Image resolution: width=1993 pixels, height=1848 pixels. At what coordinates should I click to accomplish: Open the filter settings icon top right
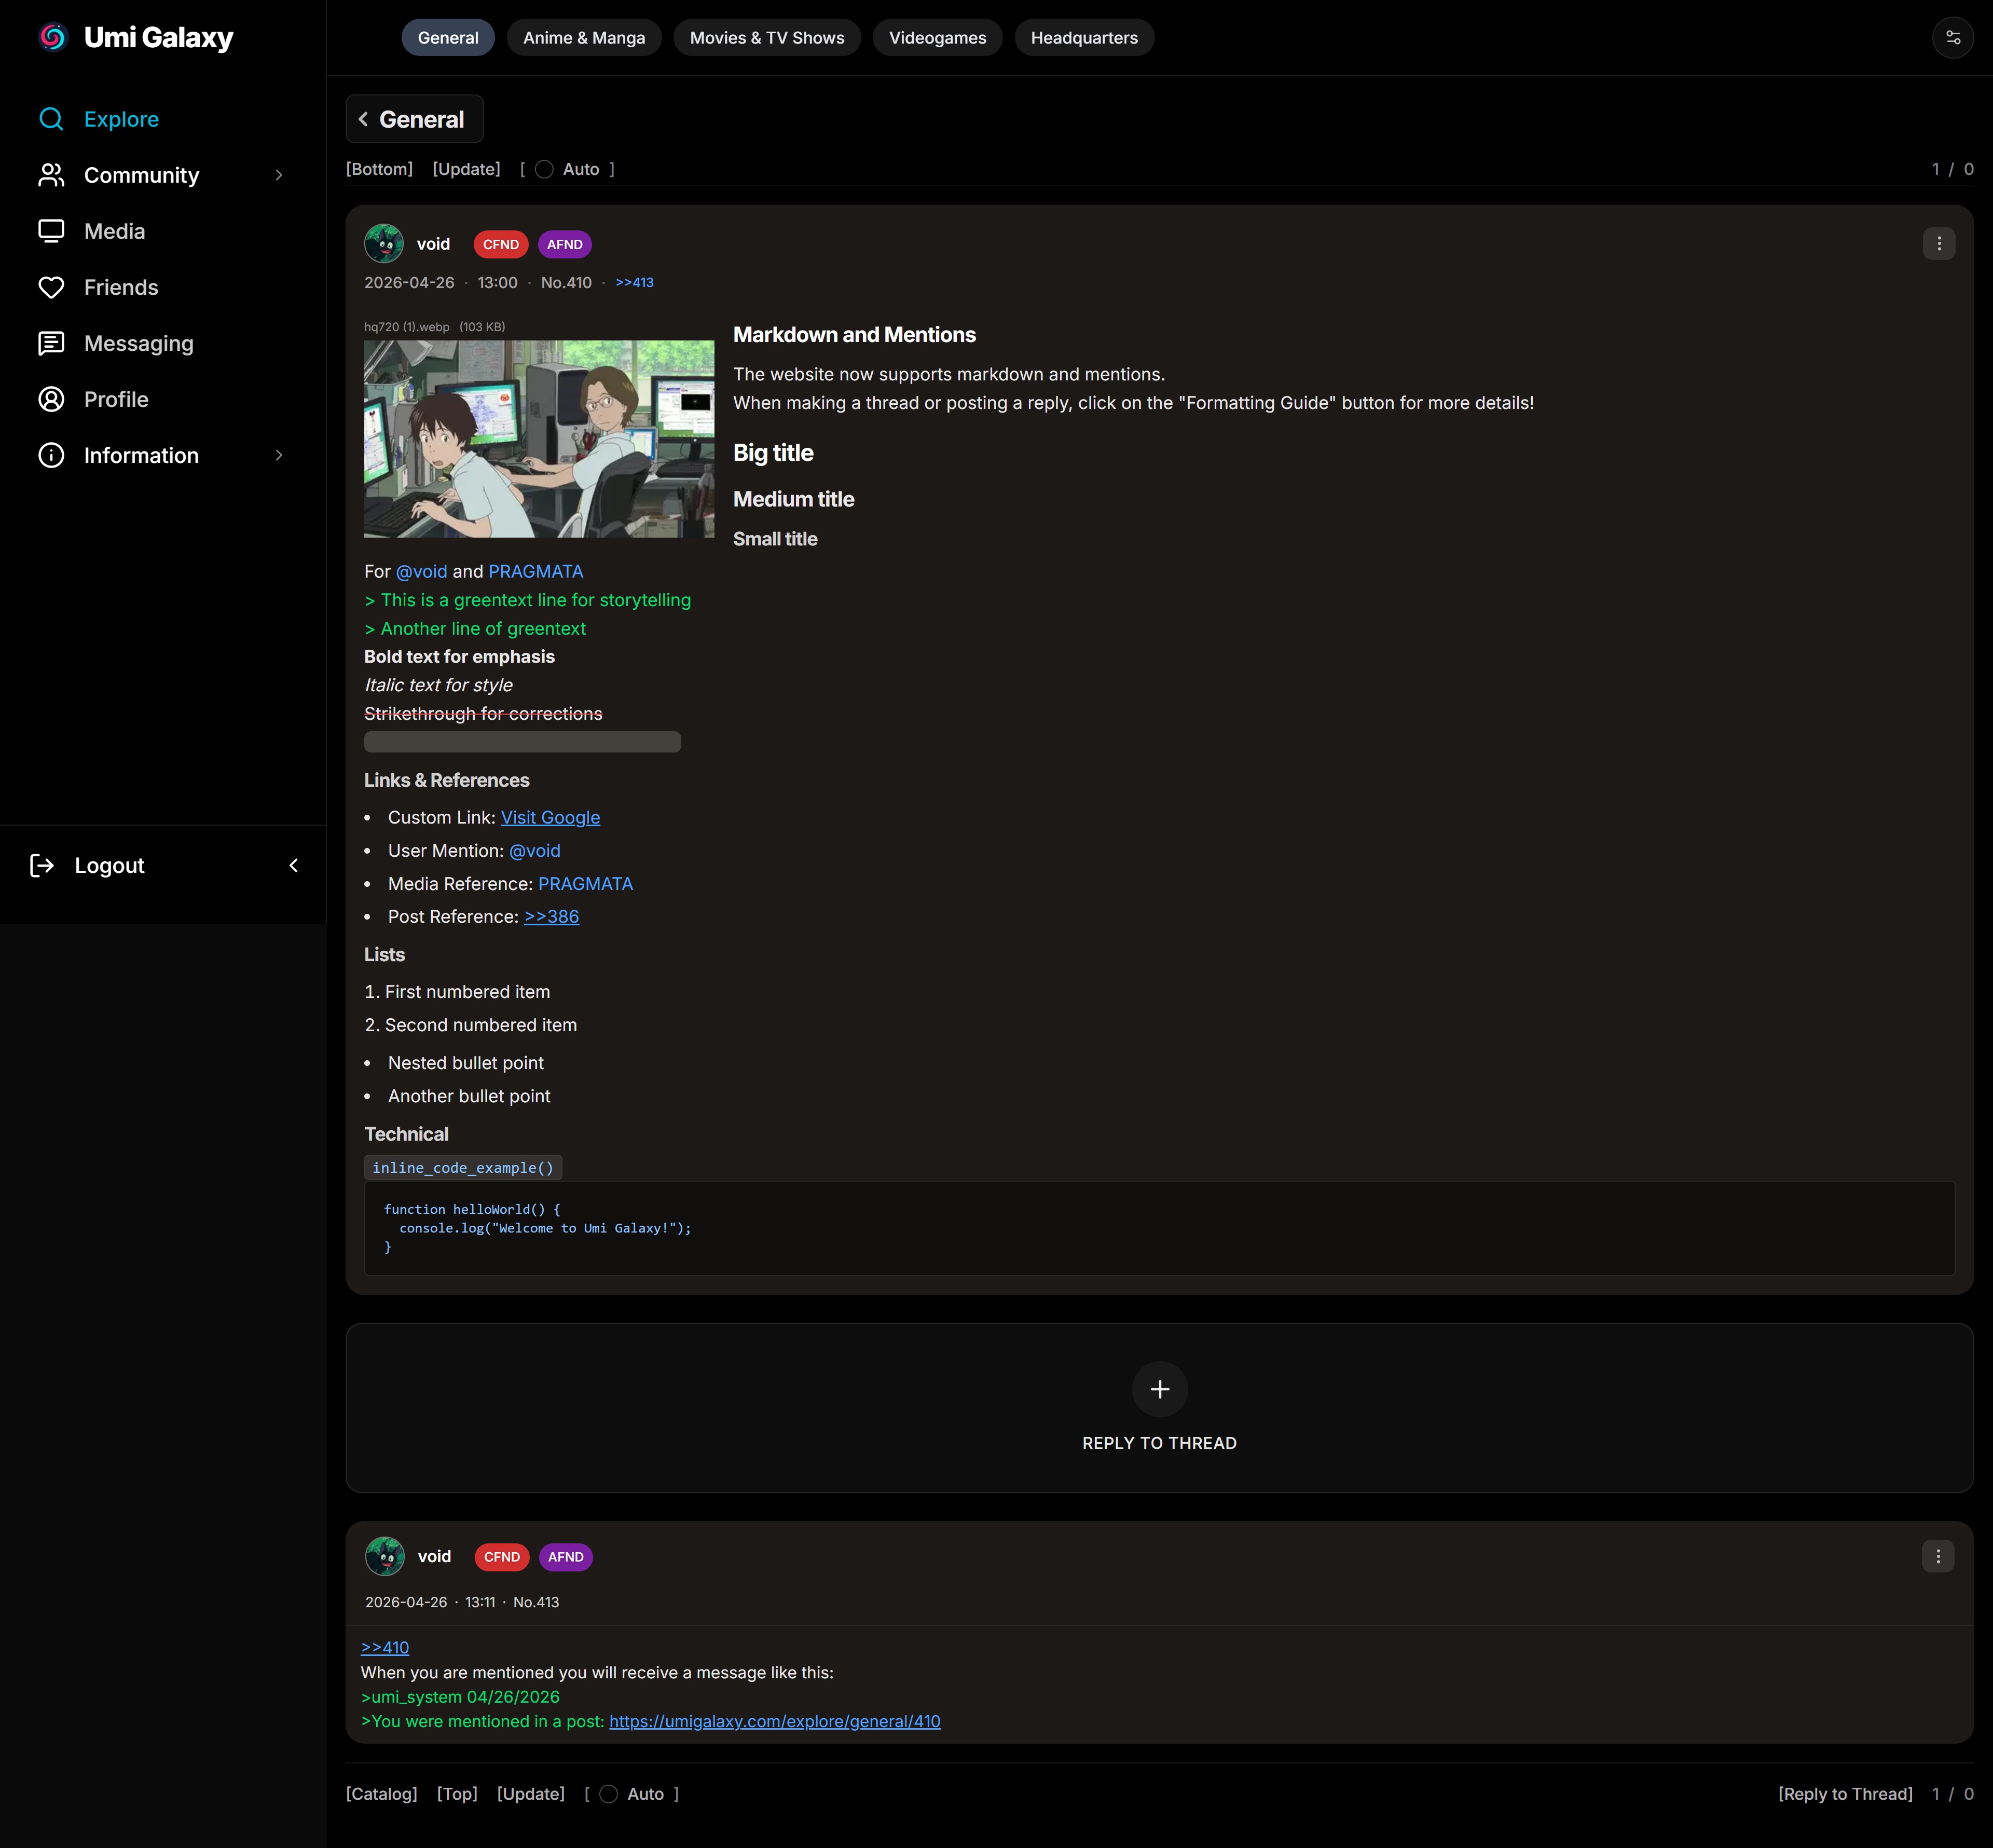[x=1952, y=38]
